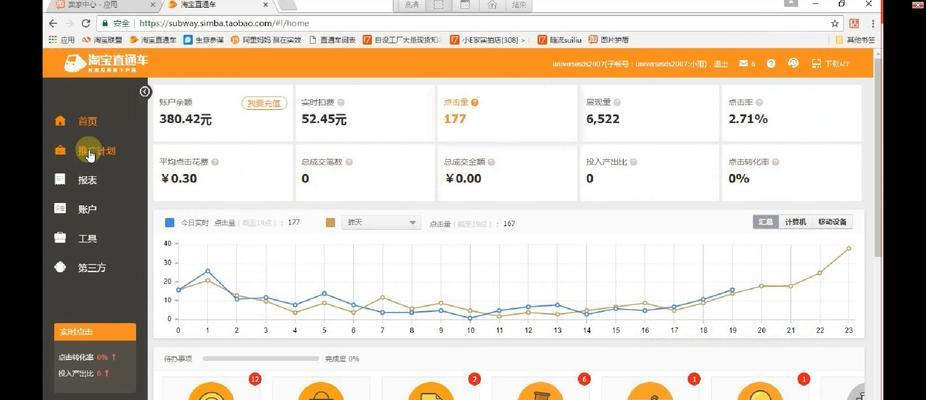The image size is (926, 400).
Task: Click the 实时点击 panel header
Action: [x=95, y=332]
